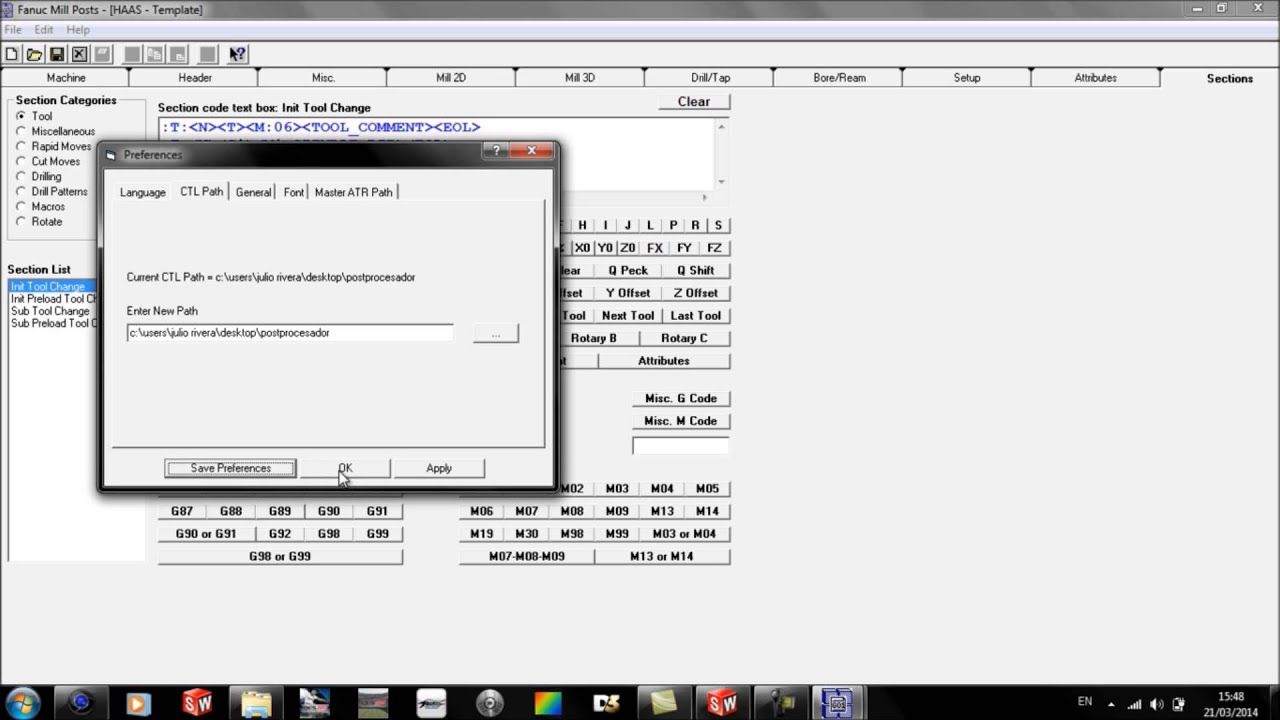Open the File menu
Screen dimensions: 1280x720
point(13,30)
